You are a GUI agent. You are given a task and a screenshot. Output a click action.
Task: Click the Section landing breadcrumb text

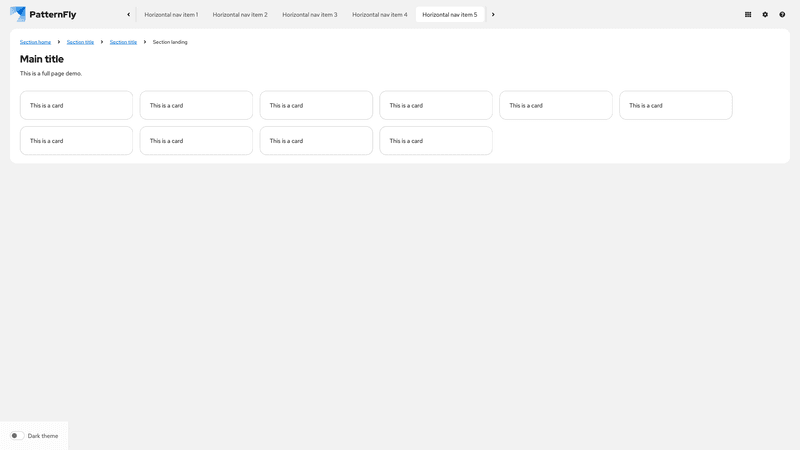pyautogui.click(x=170, y=42)
